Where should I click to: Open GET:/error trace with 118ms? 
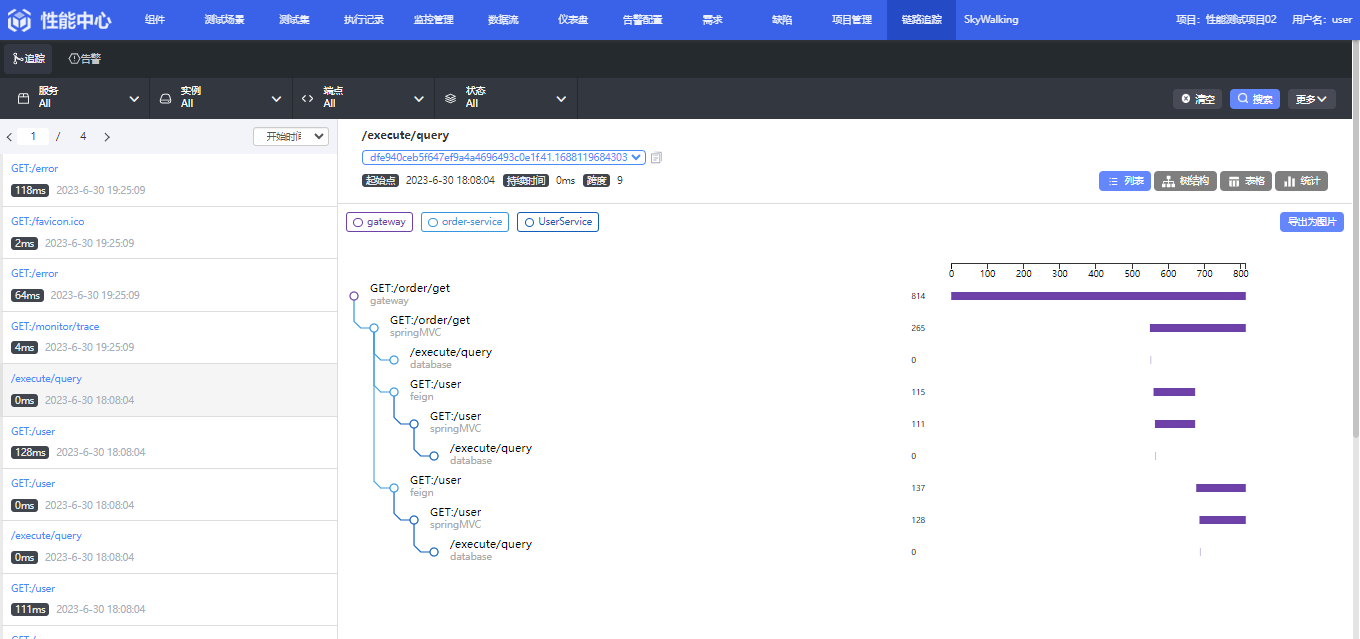pyautogui.click(x=169, y=180)
